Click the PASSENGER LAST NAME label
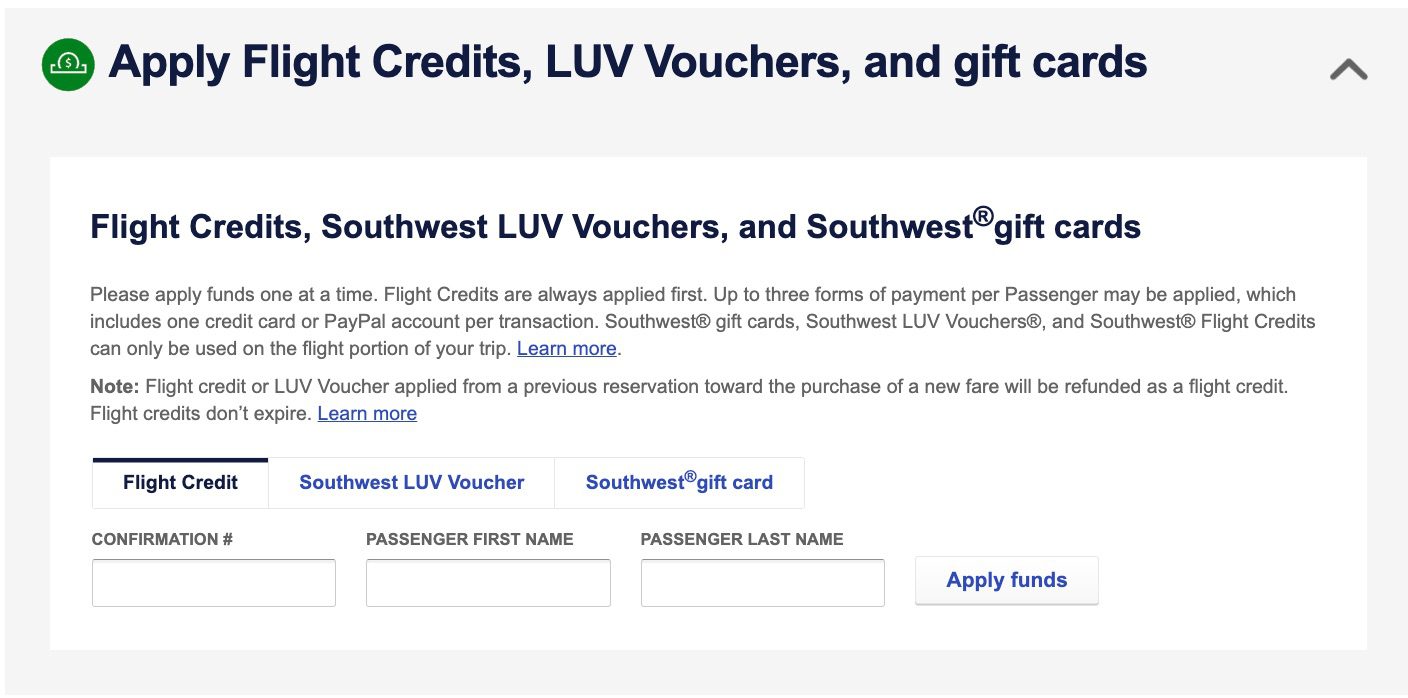The image size is (1408, 698). coord(742,539)
